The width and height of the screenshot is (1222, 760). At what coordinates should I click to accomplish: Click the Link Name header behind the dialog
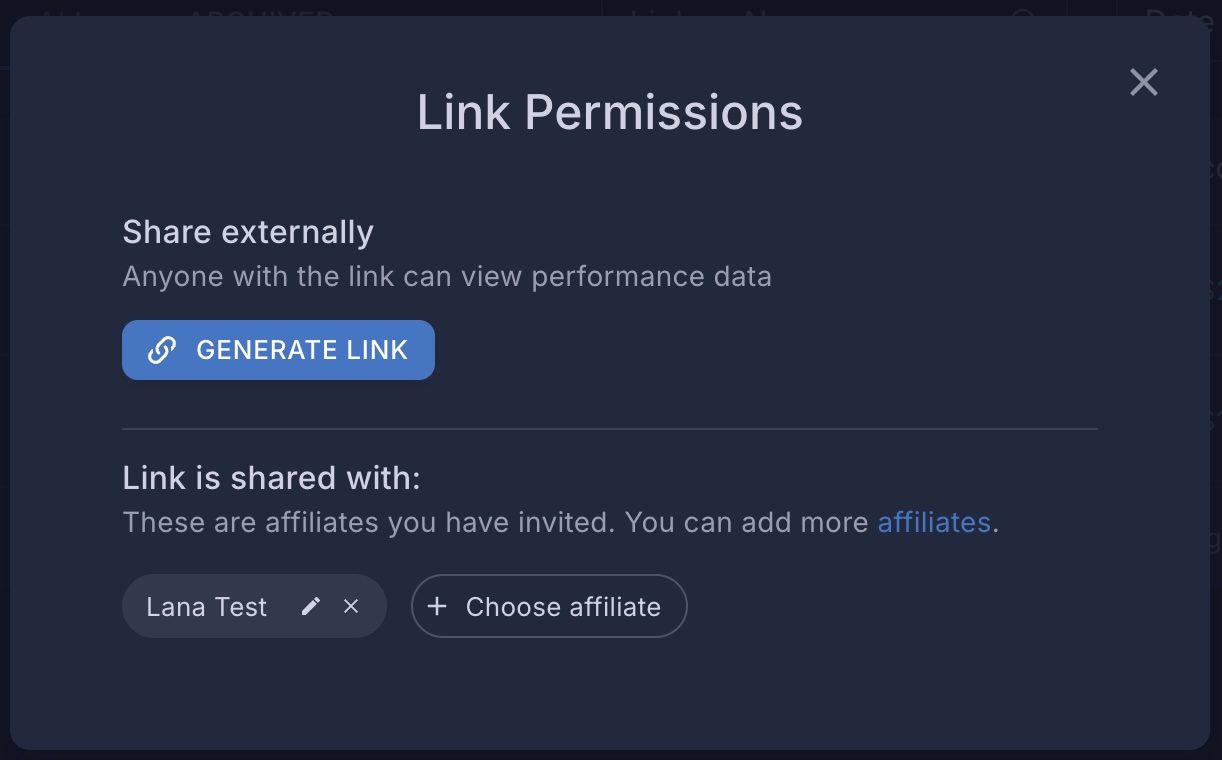700,10
